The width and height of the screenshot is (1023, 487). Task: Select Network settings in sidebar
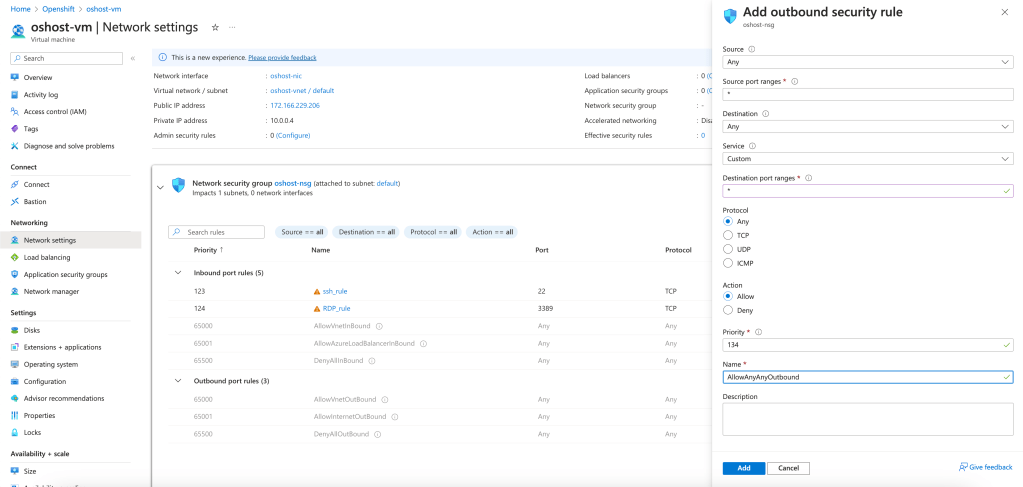click(x=70, y=240)
